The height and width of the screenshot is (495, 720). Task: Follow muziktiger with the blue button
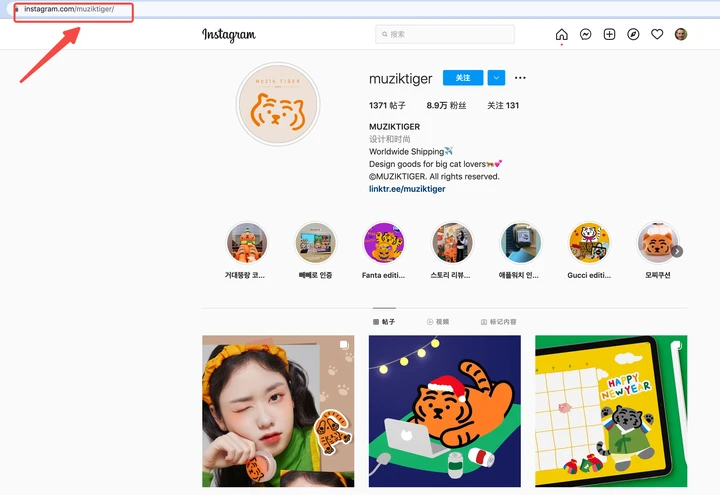click(463, 78)
